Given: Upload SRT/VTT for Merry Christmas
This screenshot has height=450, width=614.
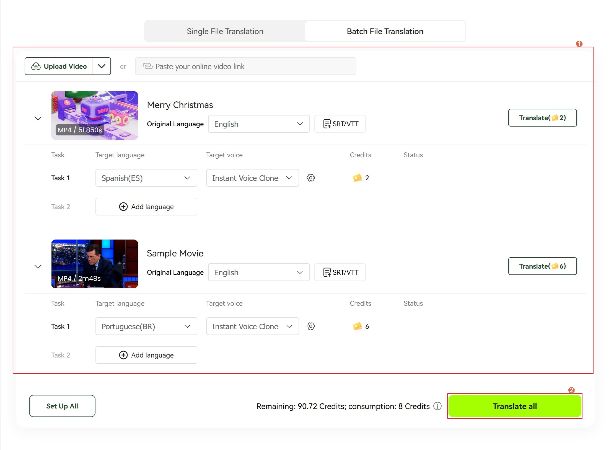Looking at the screenshot, I should click(340, 124).
